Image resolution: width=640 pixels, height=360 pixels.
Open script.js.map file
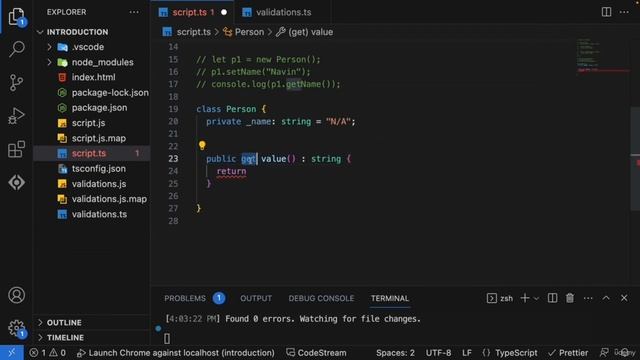click(99, 138)
